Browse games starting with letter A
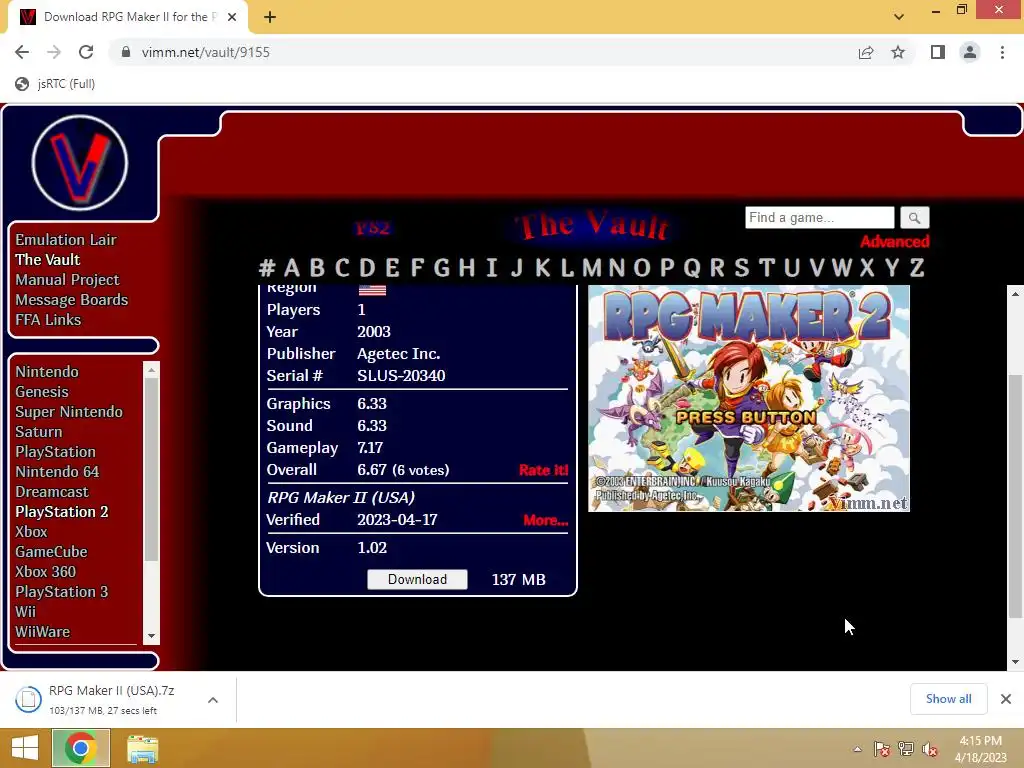 click(x=292, y=268)
